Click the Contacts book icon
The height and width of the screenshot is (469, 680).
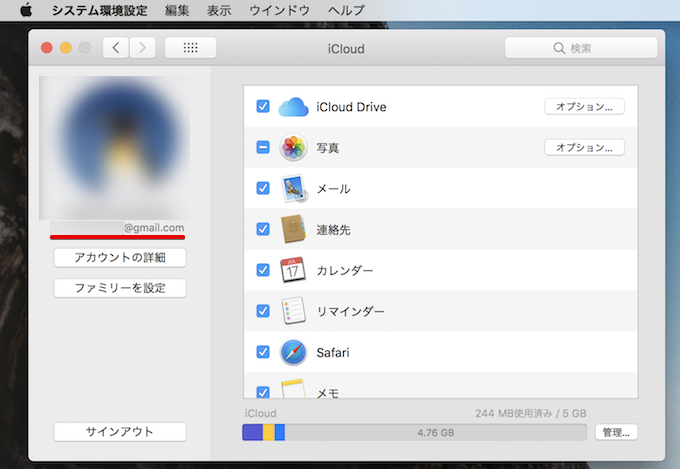293,229
